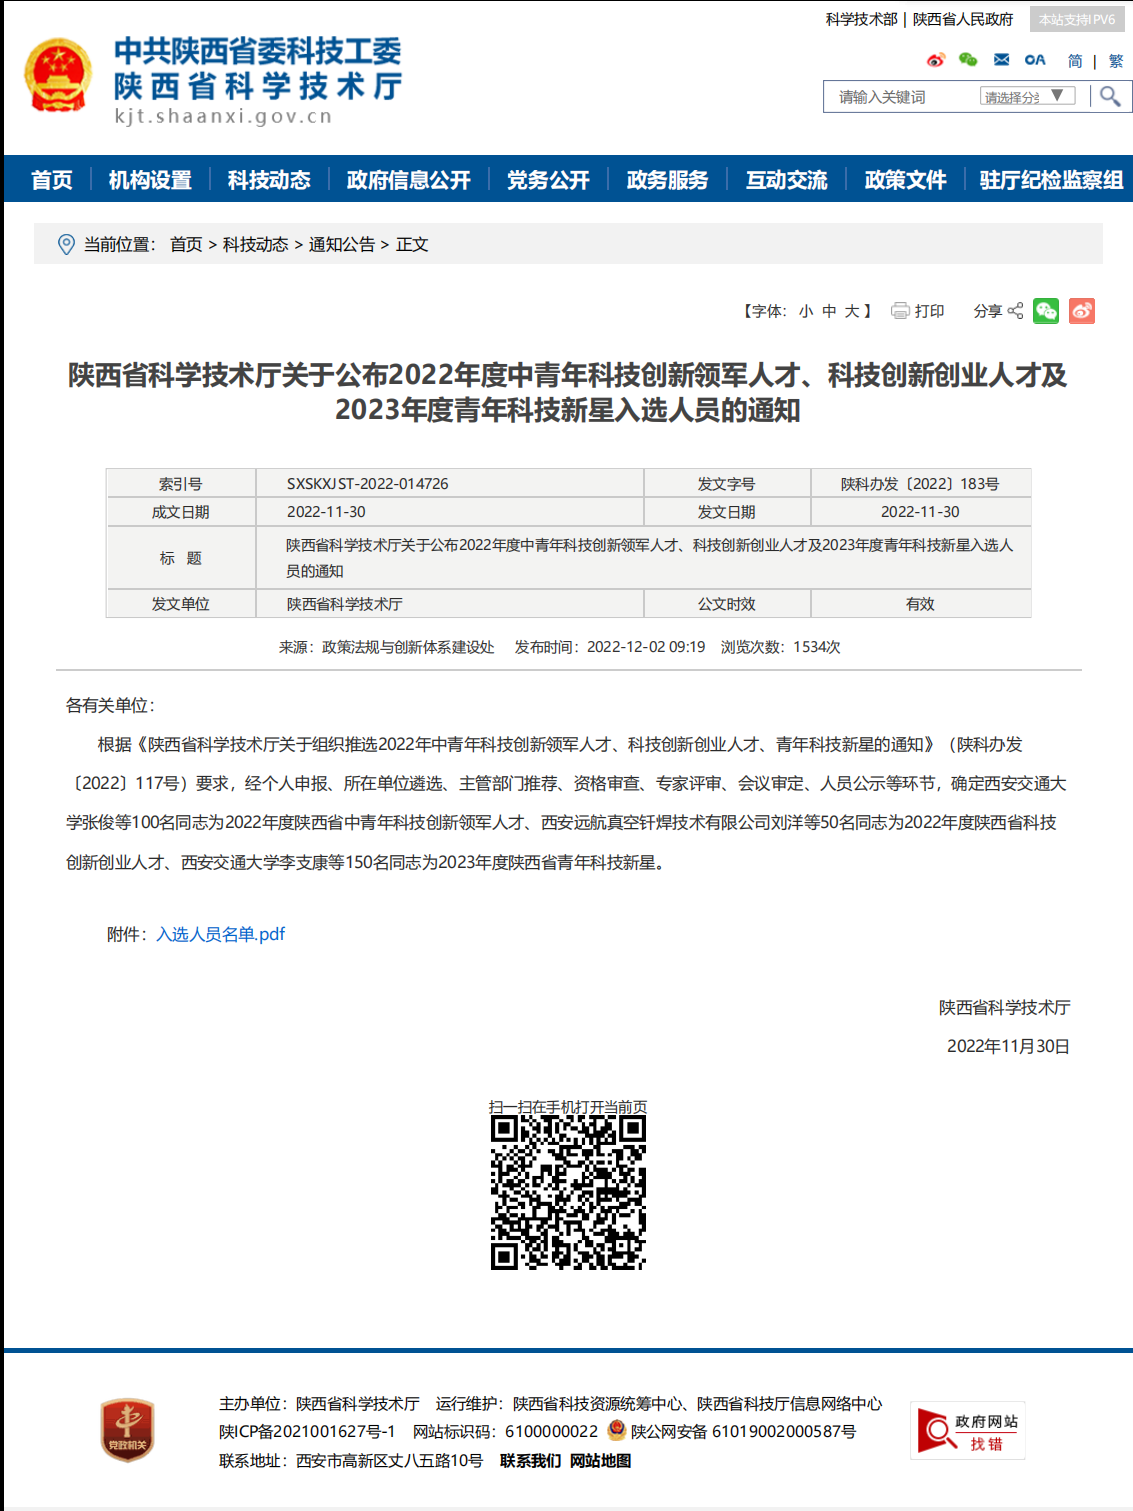
Task: Click the 党政机关 badge icon in footer
Action: coord(127,1430)
